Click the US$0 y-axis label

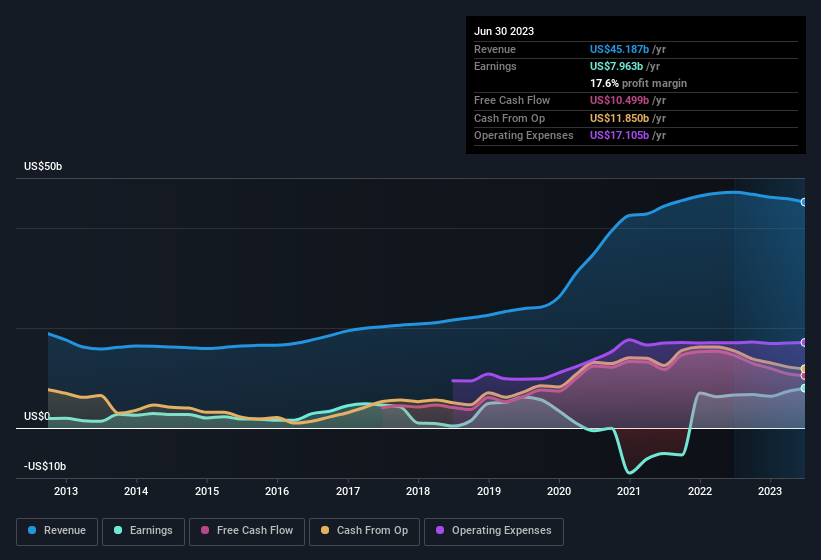pyautogui.click(x=37, y=416)
